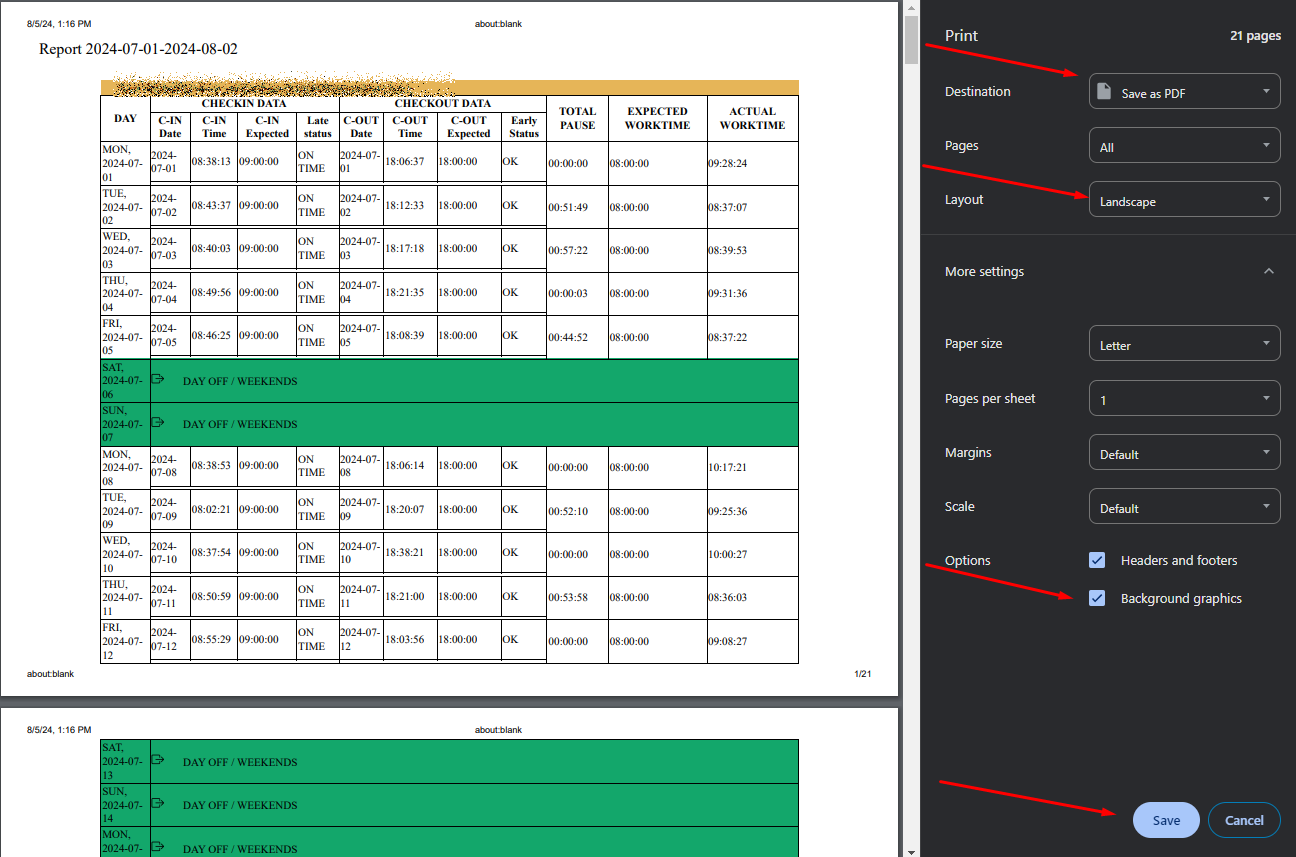Open the Margins dropdown

1184,453
